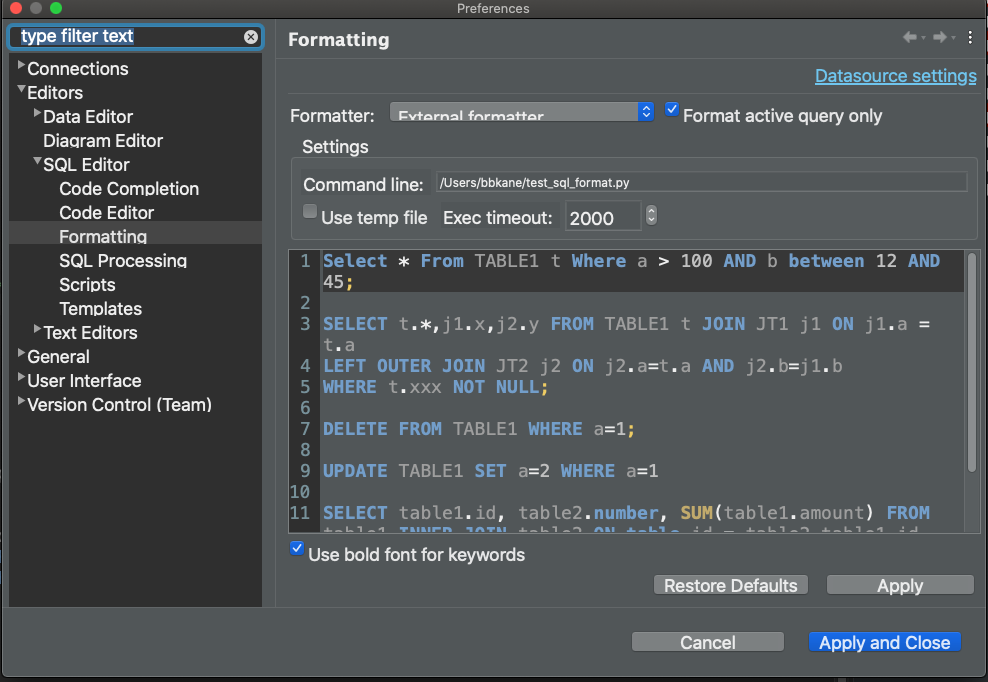Open the three-dot overflow menu
Viewport: 988px width, 682px height.
[969, 37]
